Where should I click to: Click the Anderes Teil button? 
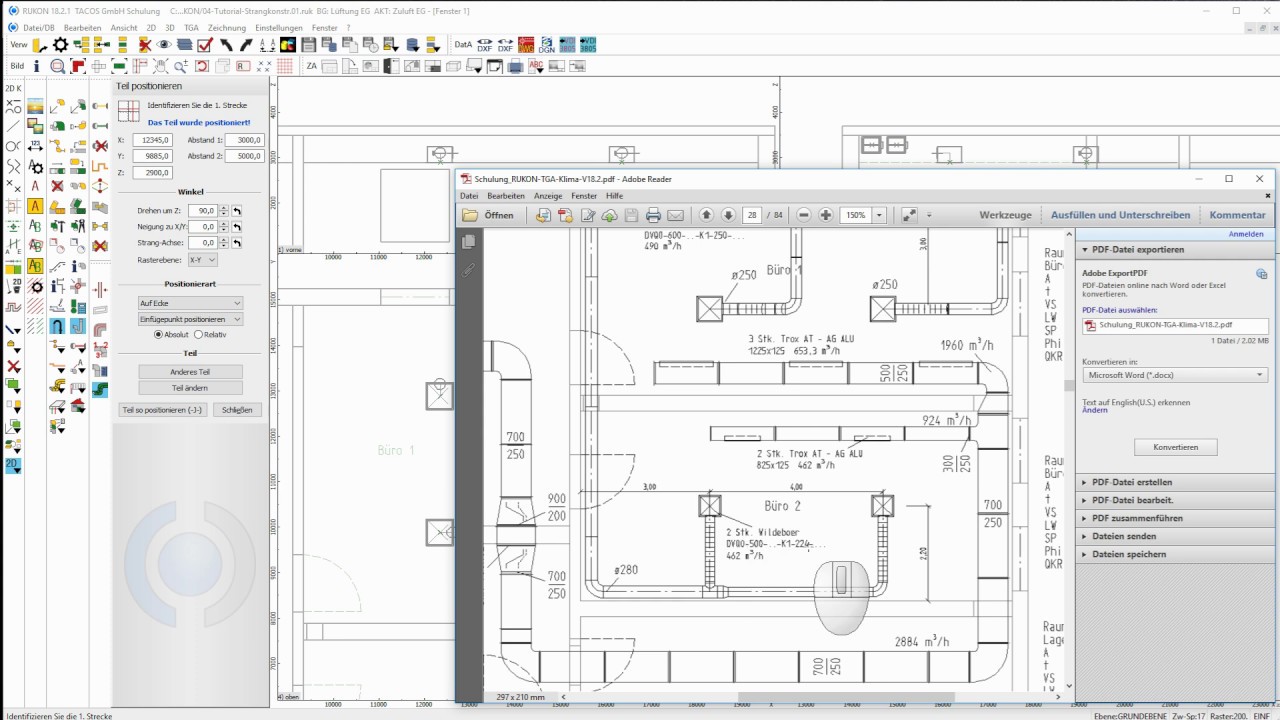click(190, 372)
